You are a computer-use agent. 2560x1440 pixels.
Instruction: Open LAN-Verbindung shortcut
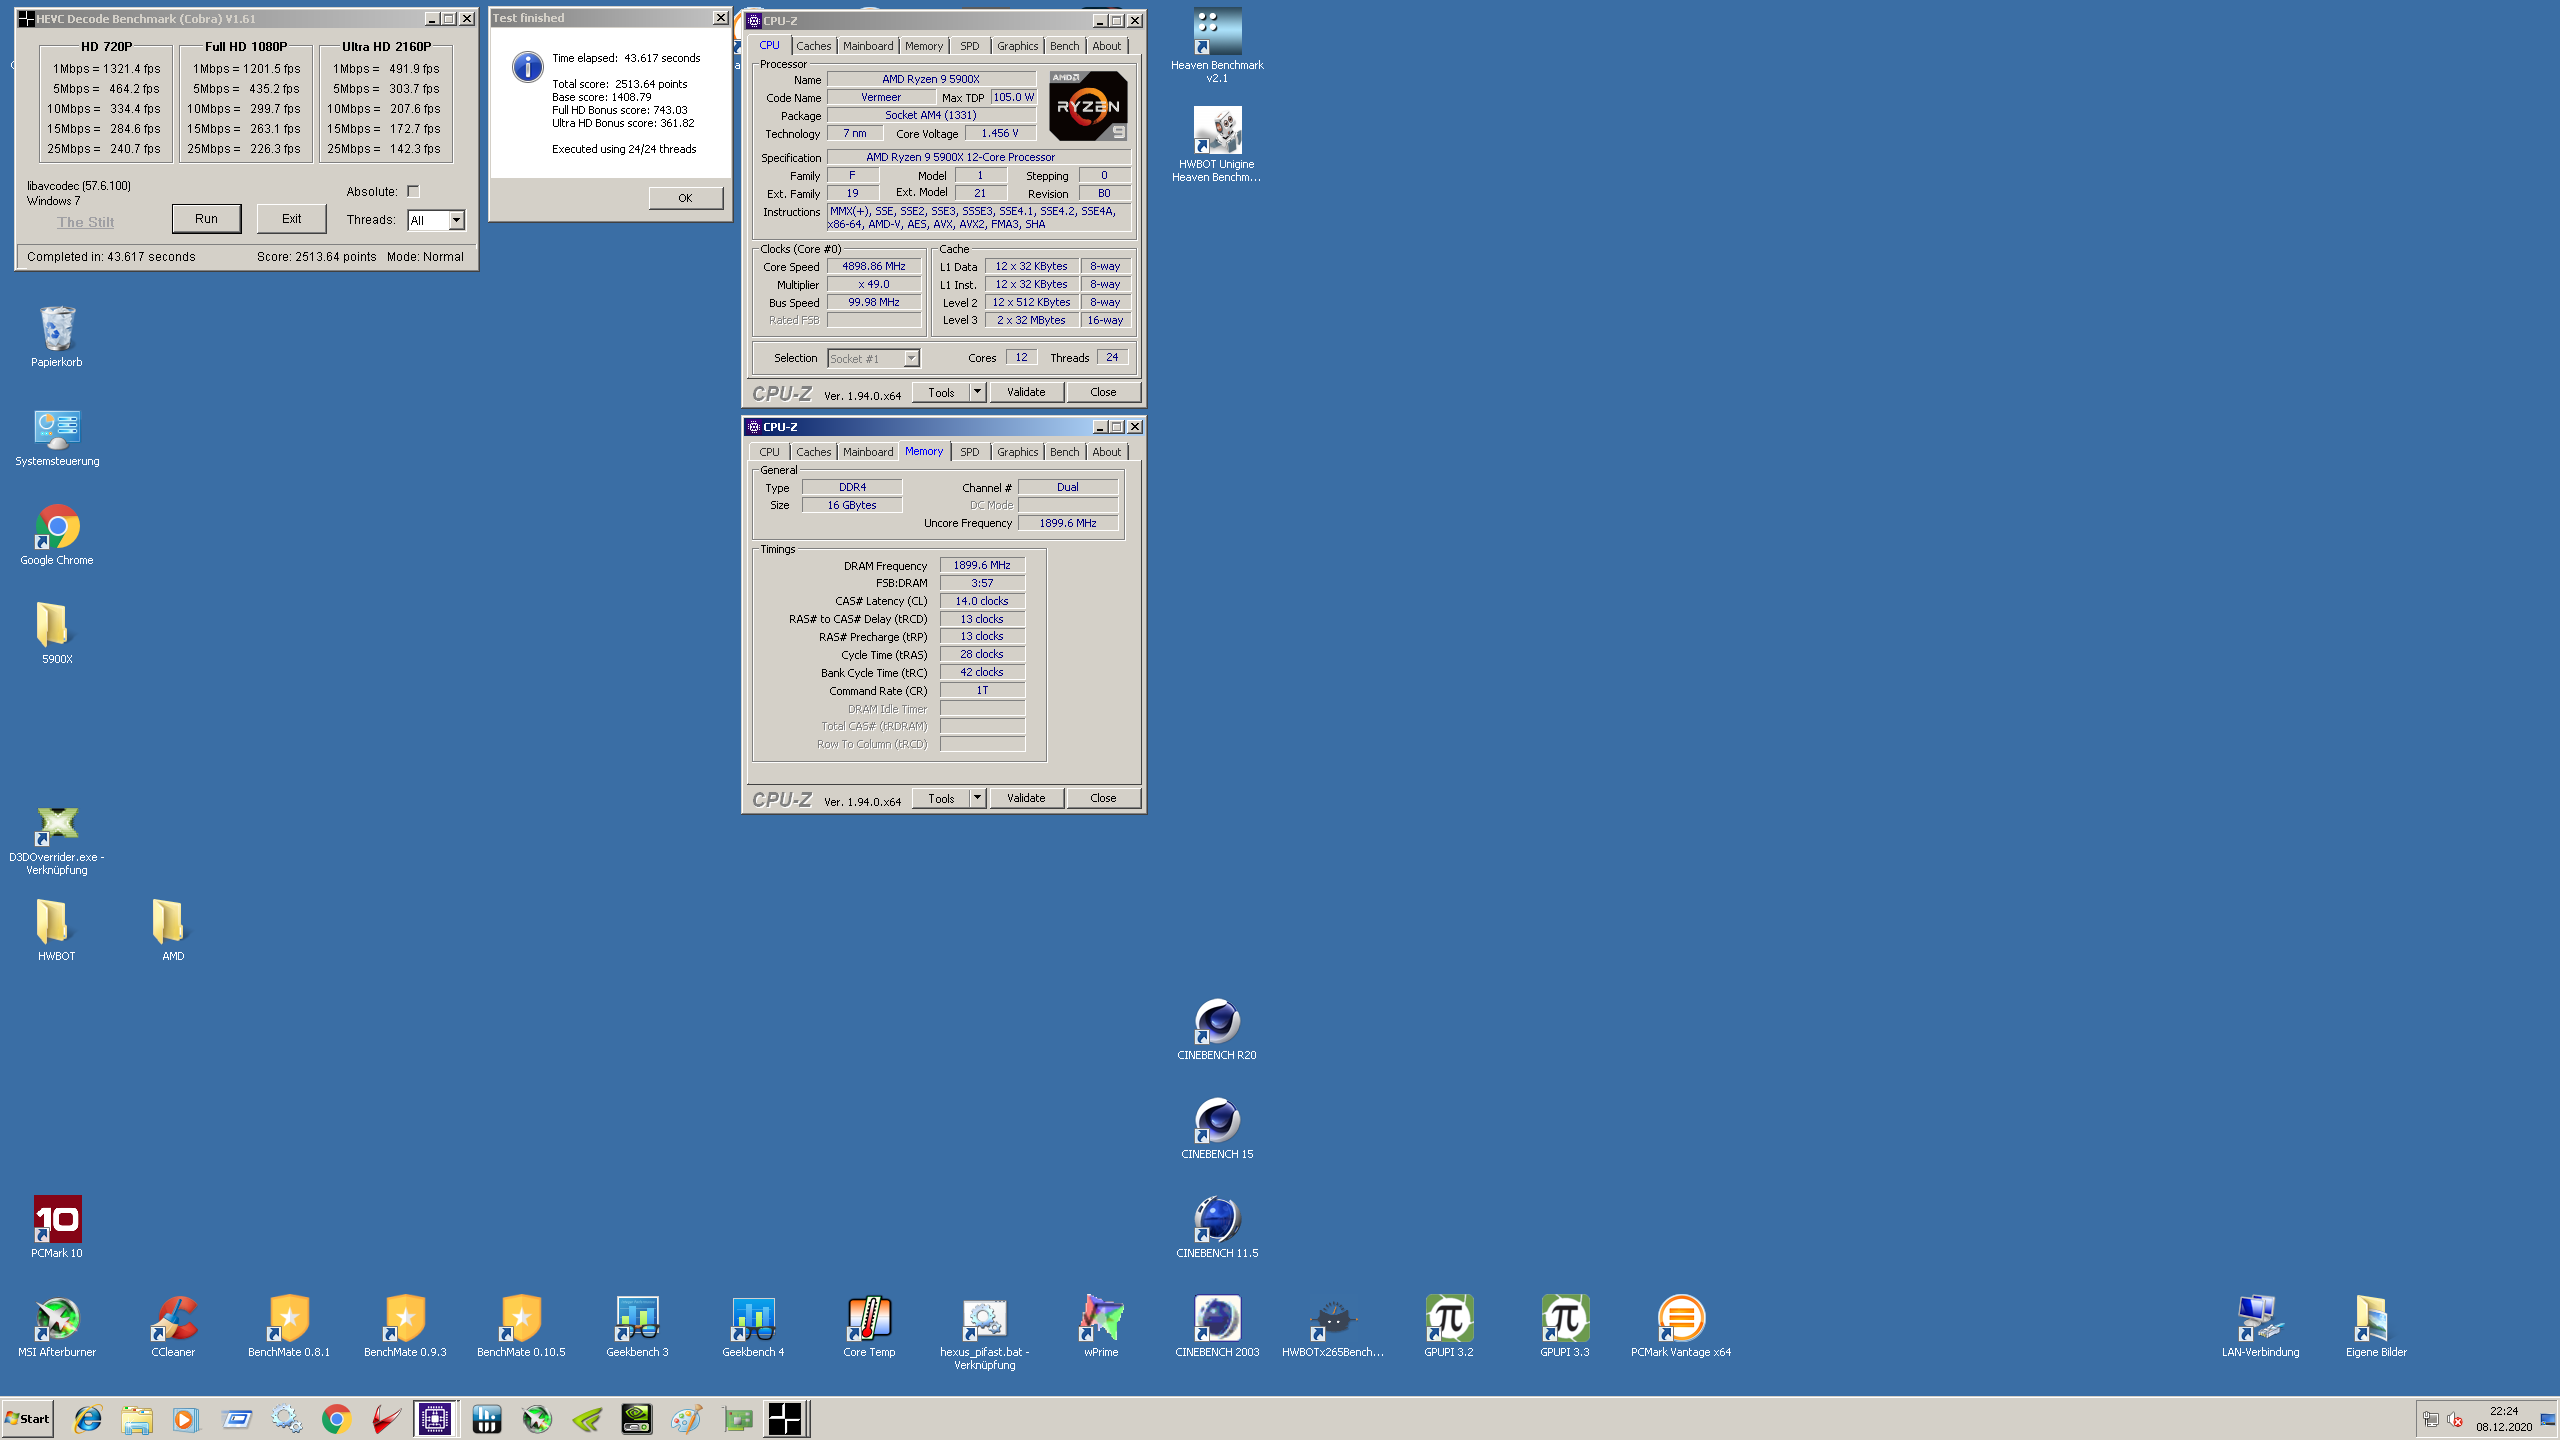(x=2260, y=1326)
